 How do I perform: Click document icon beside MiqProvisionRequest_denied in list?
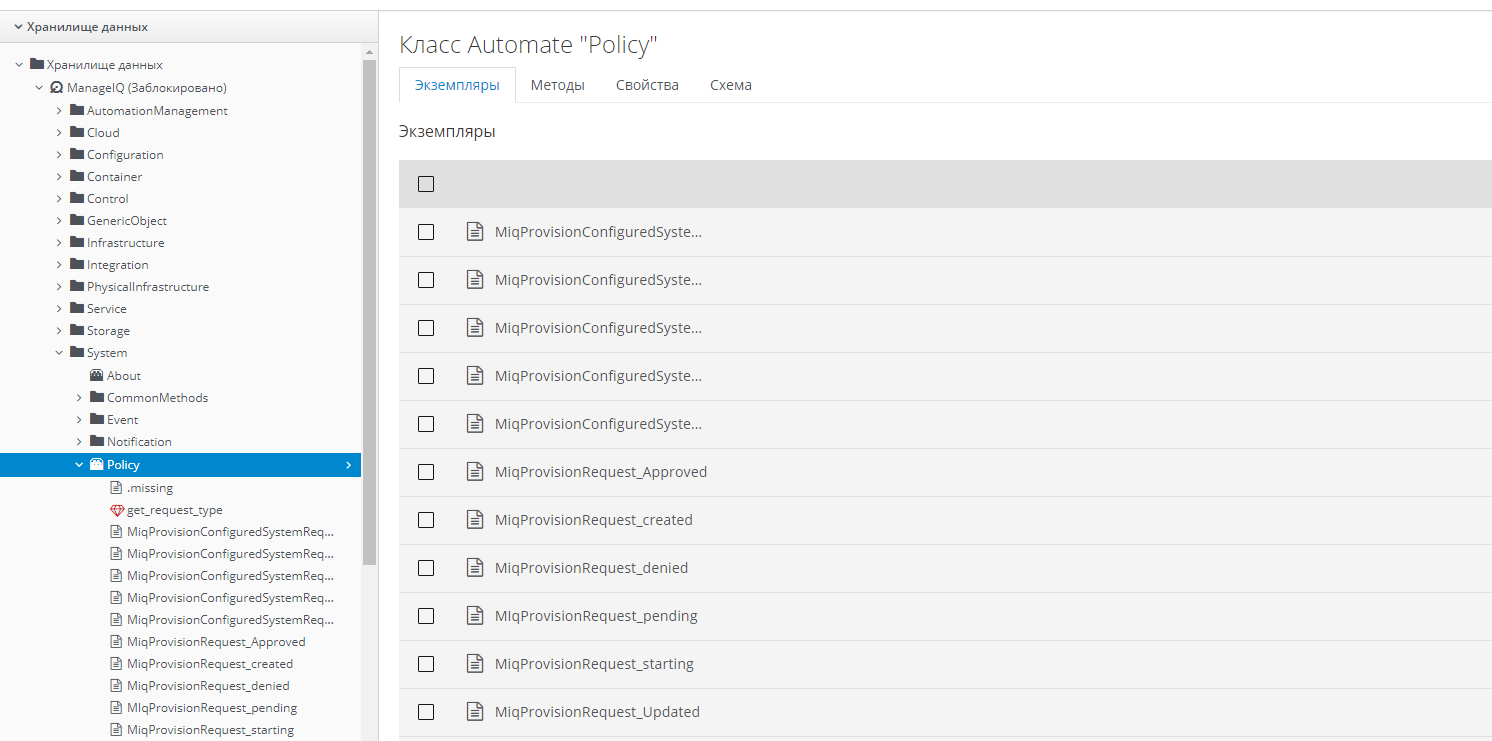pyautogui.click(x=475, y=568)
